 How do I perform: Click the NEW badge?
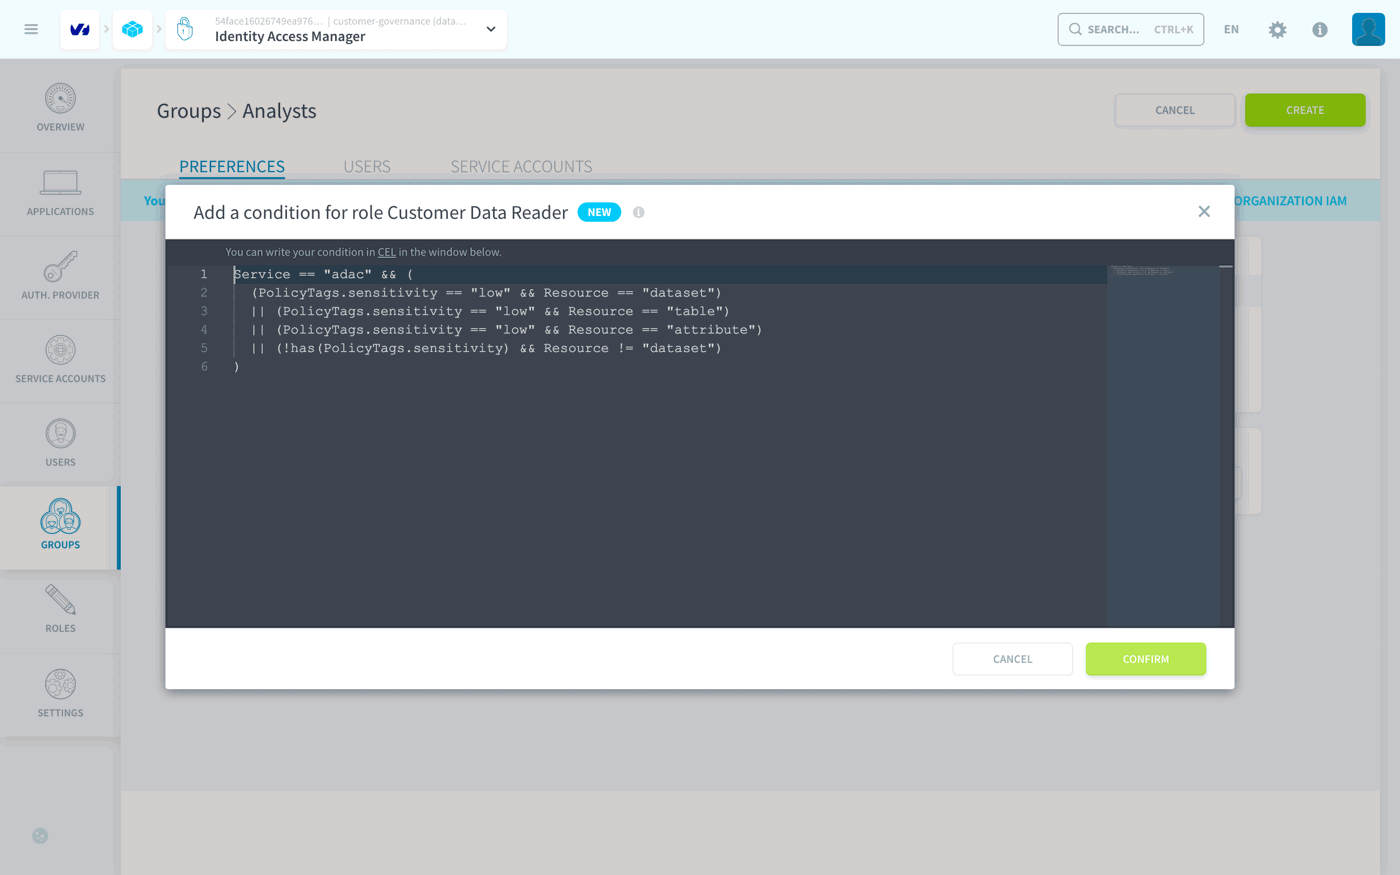[599, 212]
